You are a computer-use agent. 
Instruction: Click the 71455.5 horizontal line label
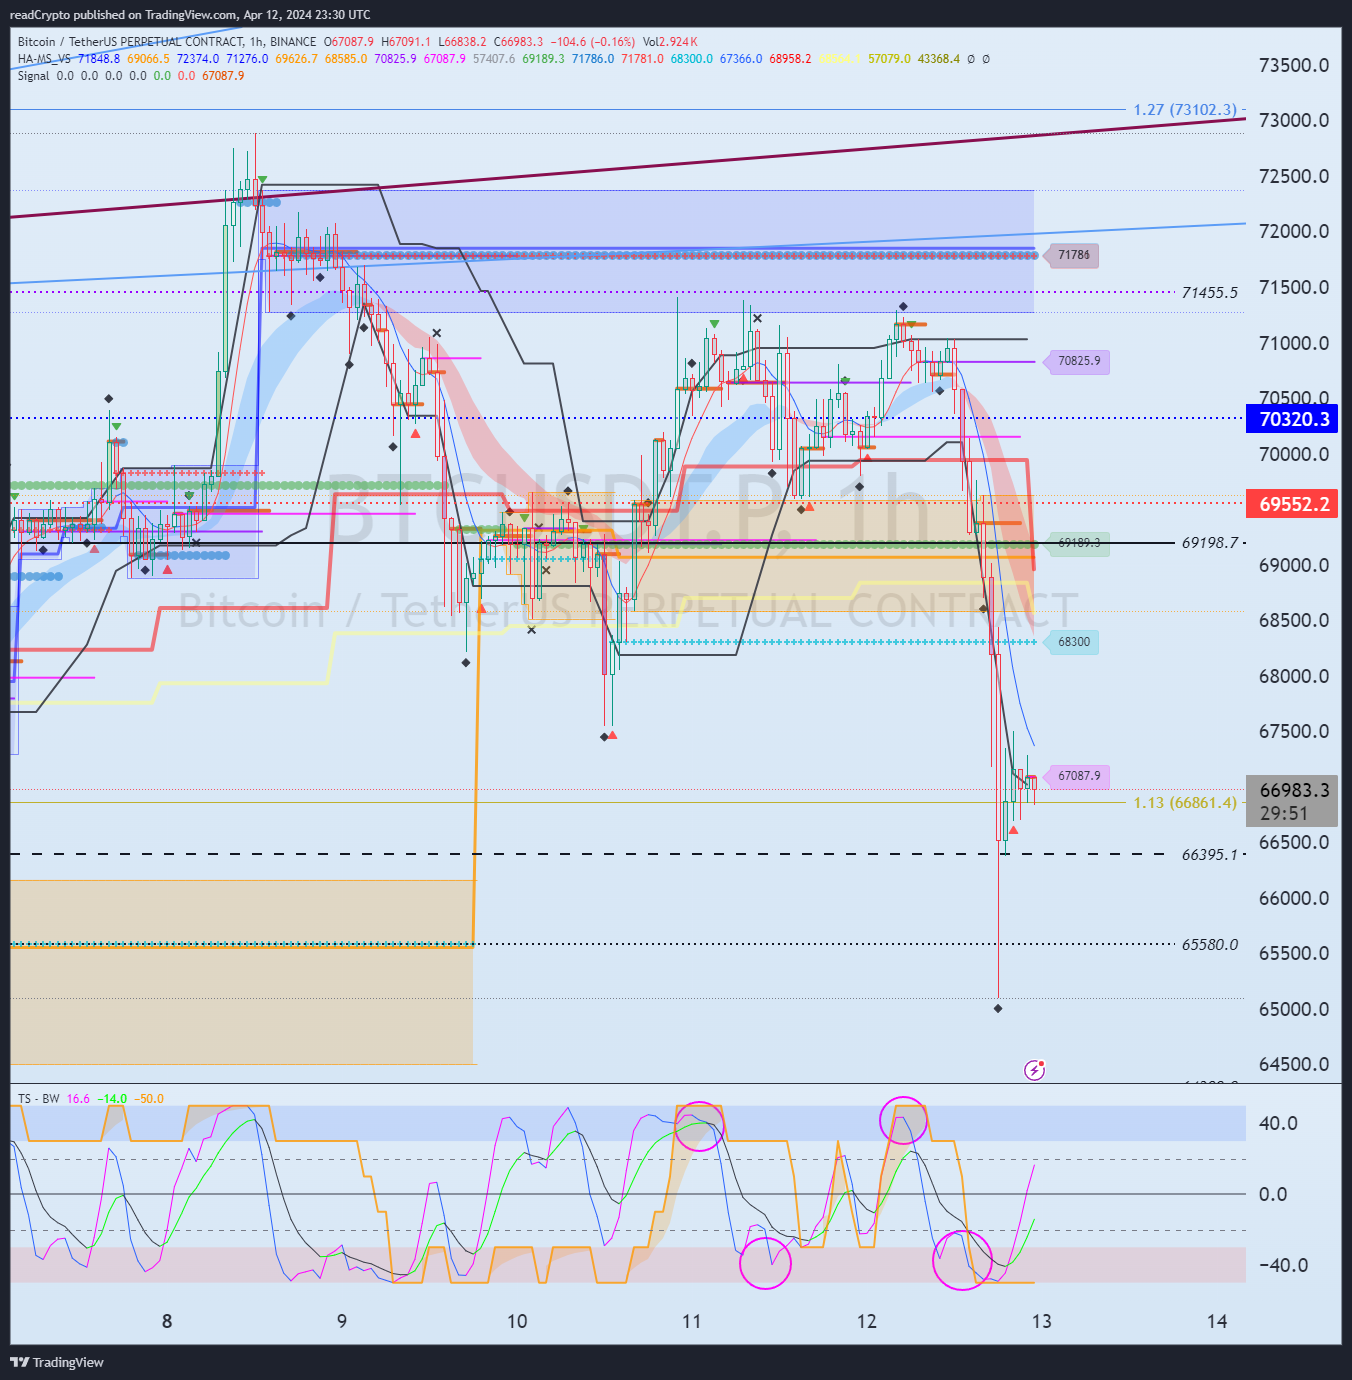coord(1210,293)
